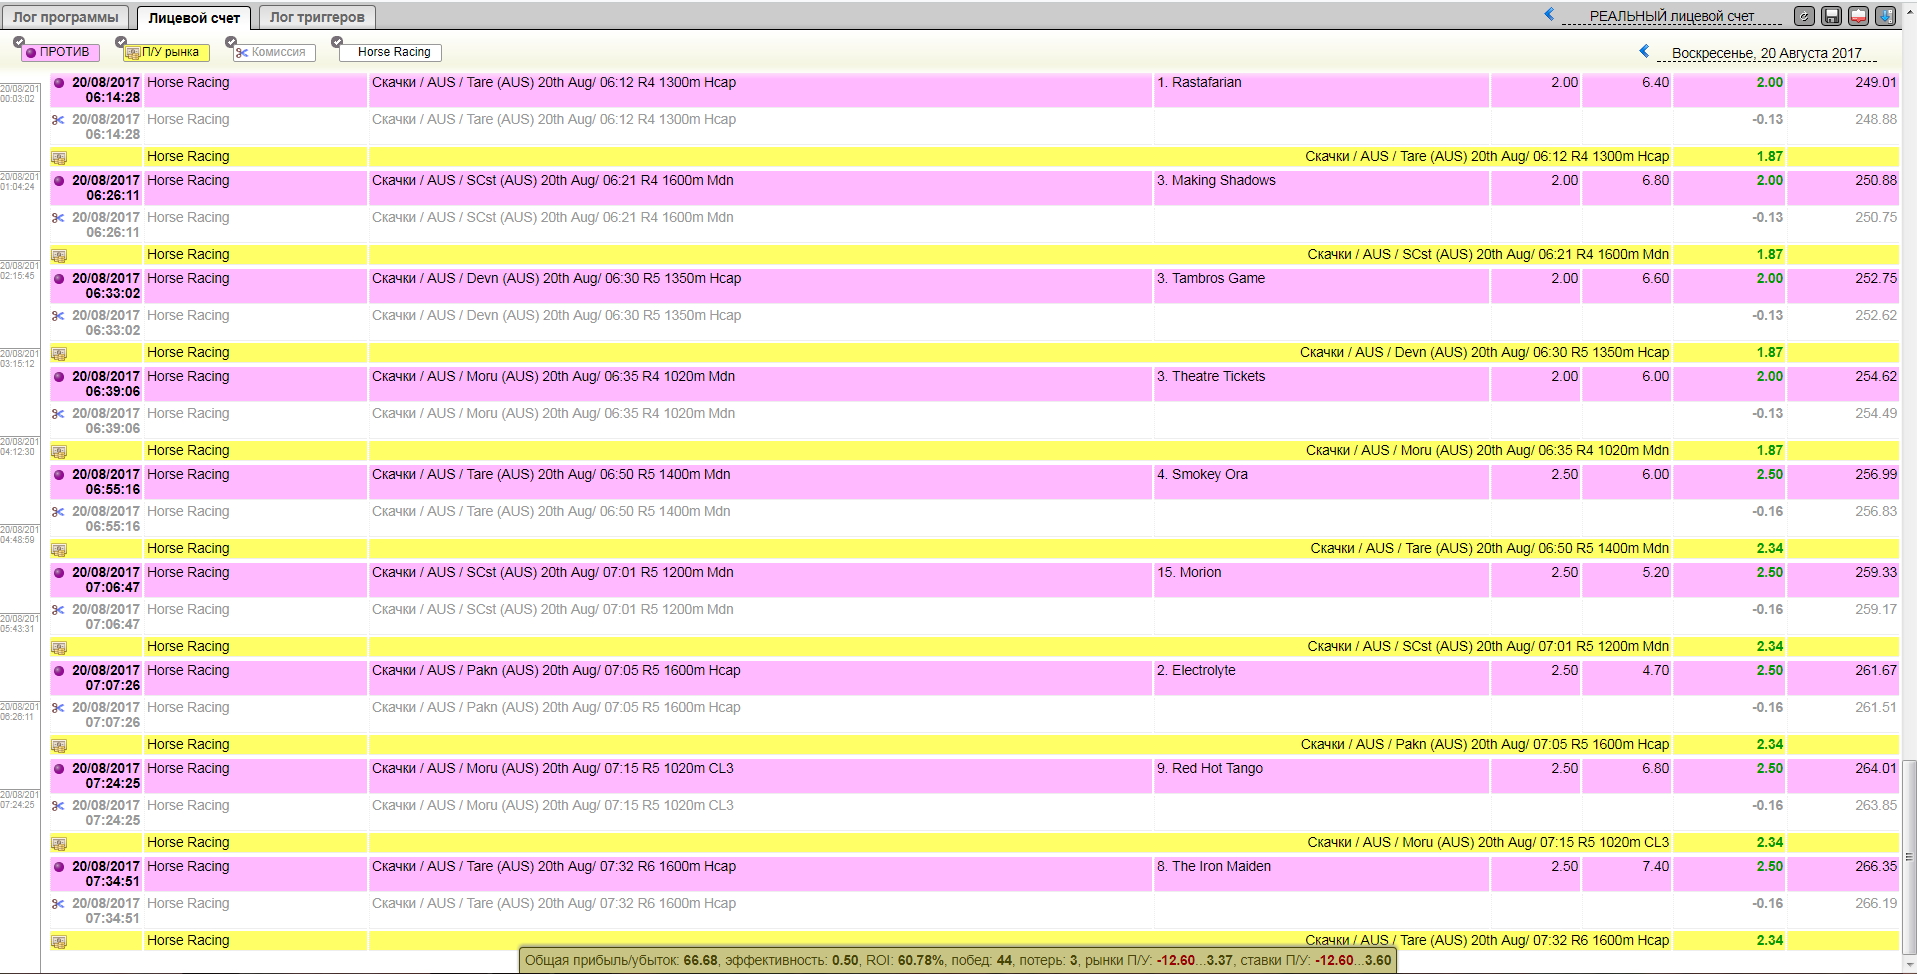Click the money icon on the Moru 06:35 R4 market row
1917x974 pixels.
click(59, 452)
